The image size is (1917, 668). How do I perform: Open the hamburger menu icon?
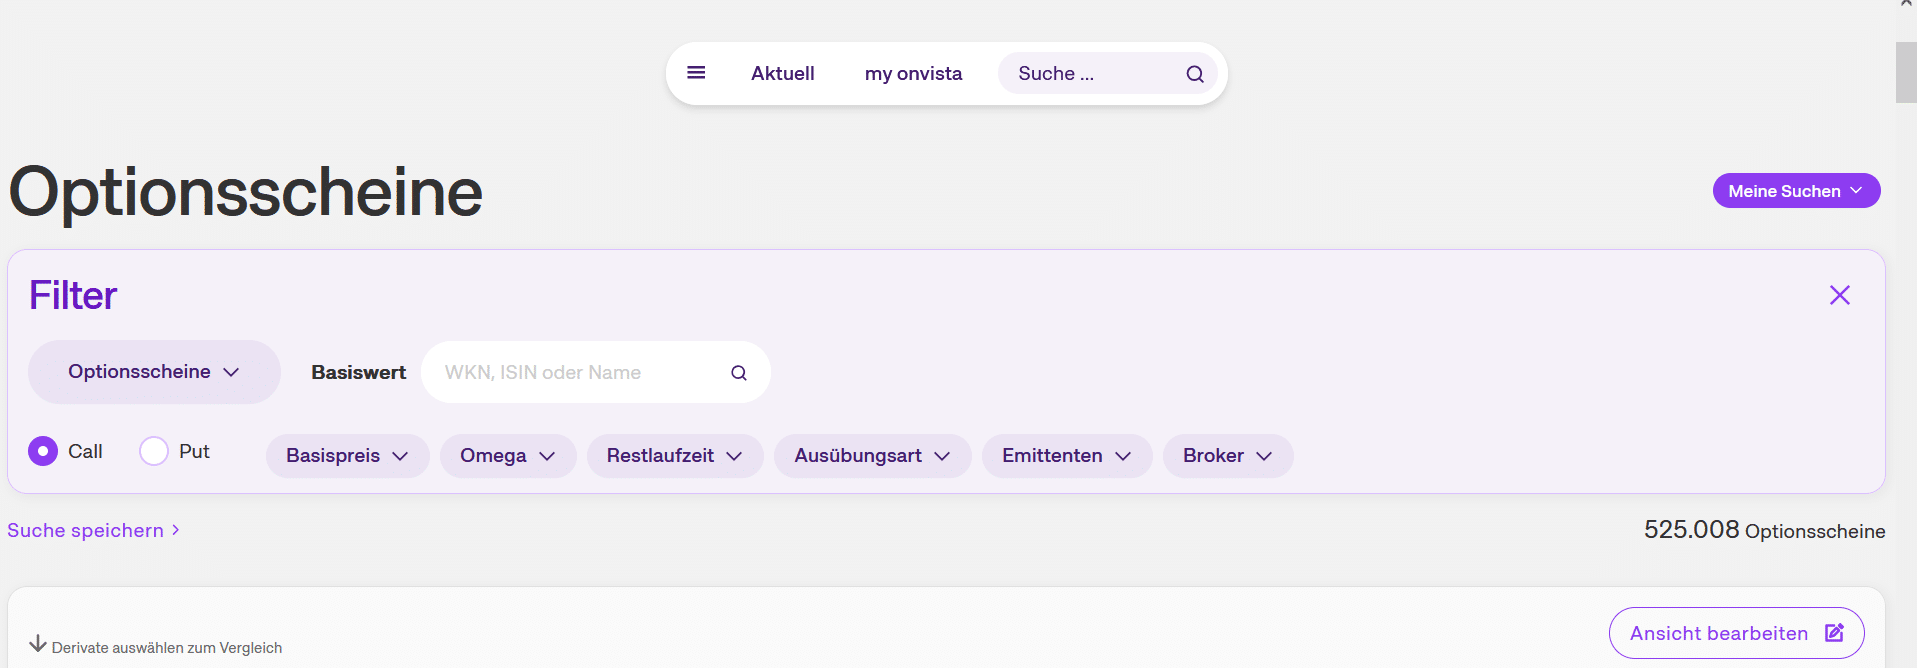point(696,73)
